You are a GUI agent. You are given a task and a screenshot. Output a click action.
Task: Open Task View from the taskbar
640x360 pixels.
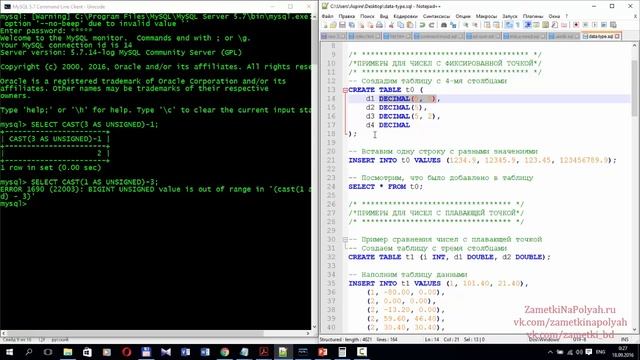click(48, 352)
